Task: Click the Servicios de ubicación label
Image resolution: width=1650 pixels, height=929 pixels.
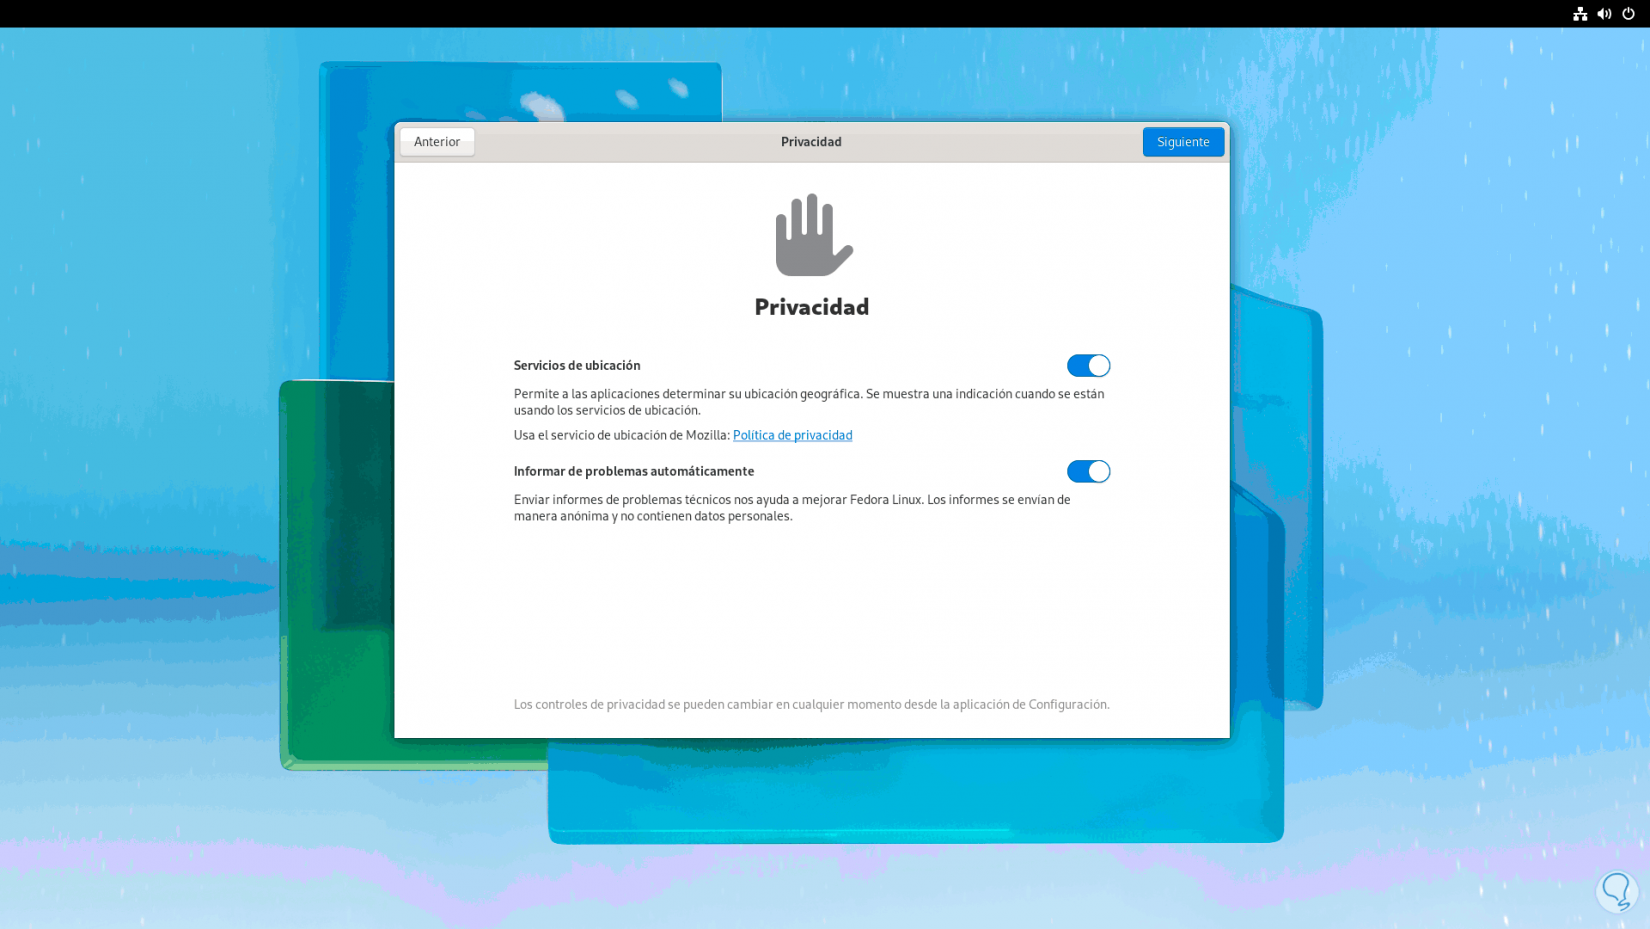Action: [577, 365]
